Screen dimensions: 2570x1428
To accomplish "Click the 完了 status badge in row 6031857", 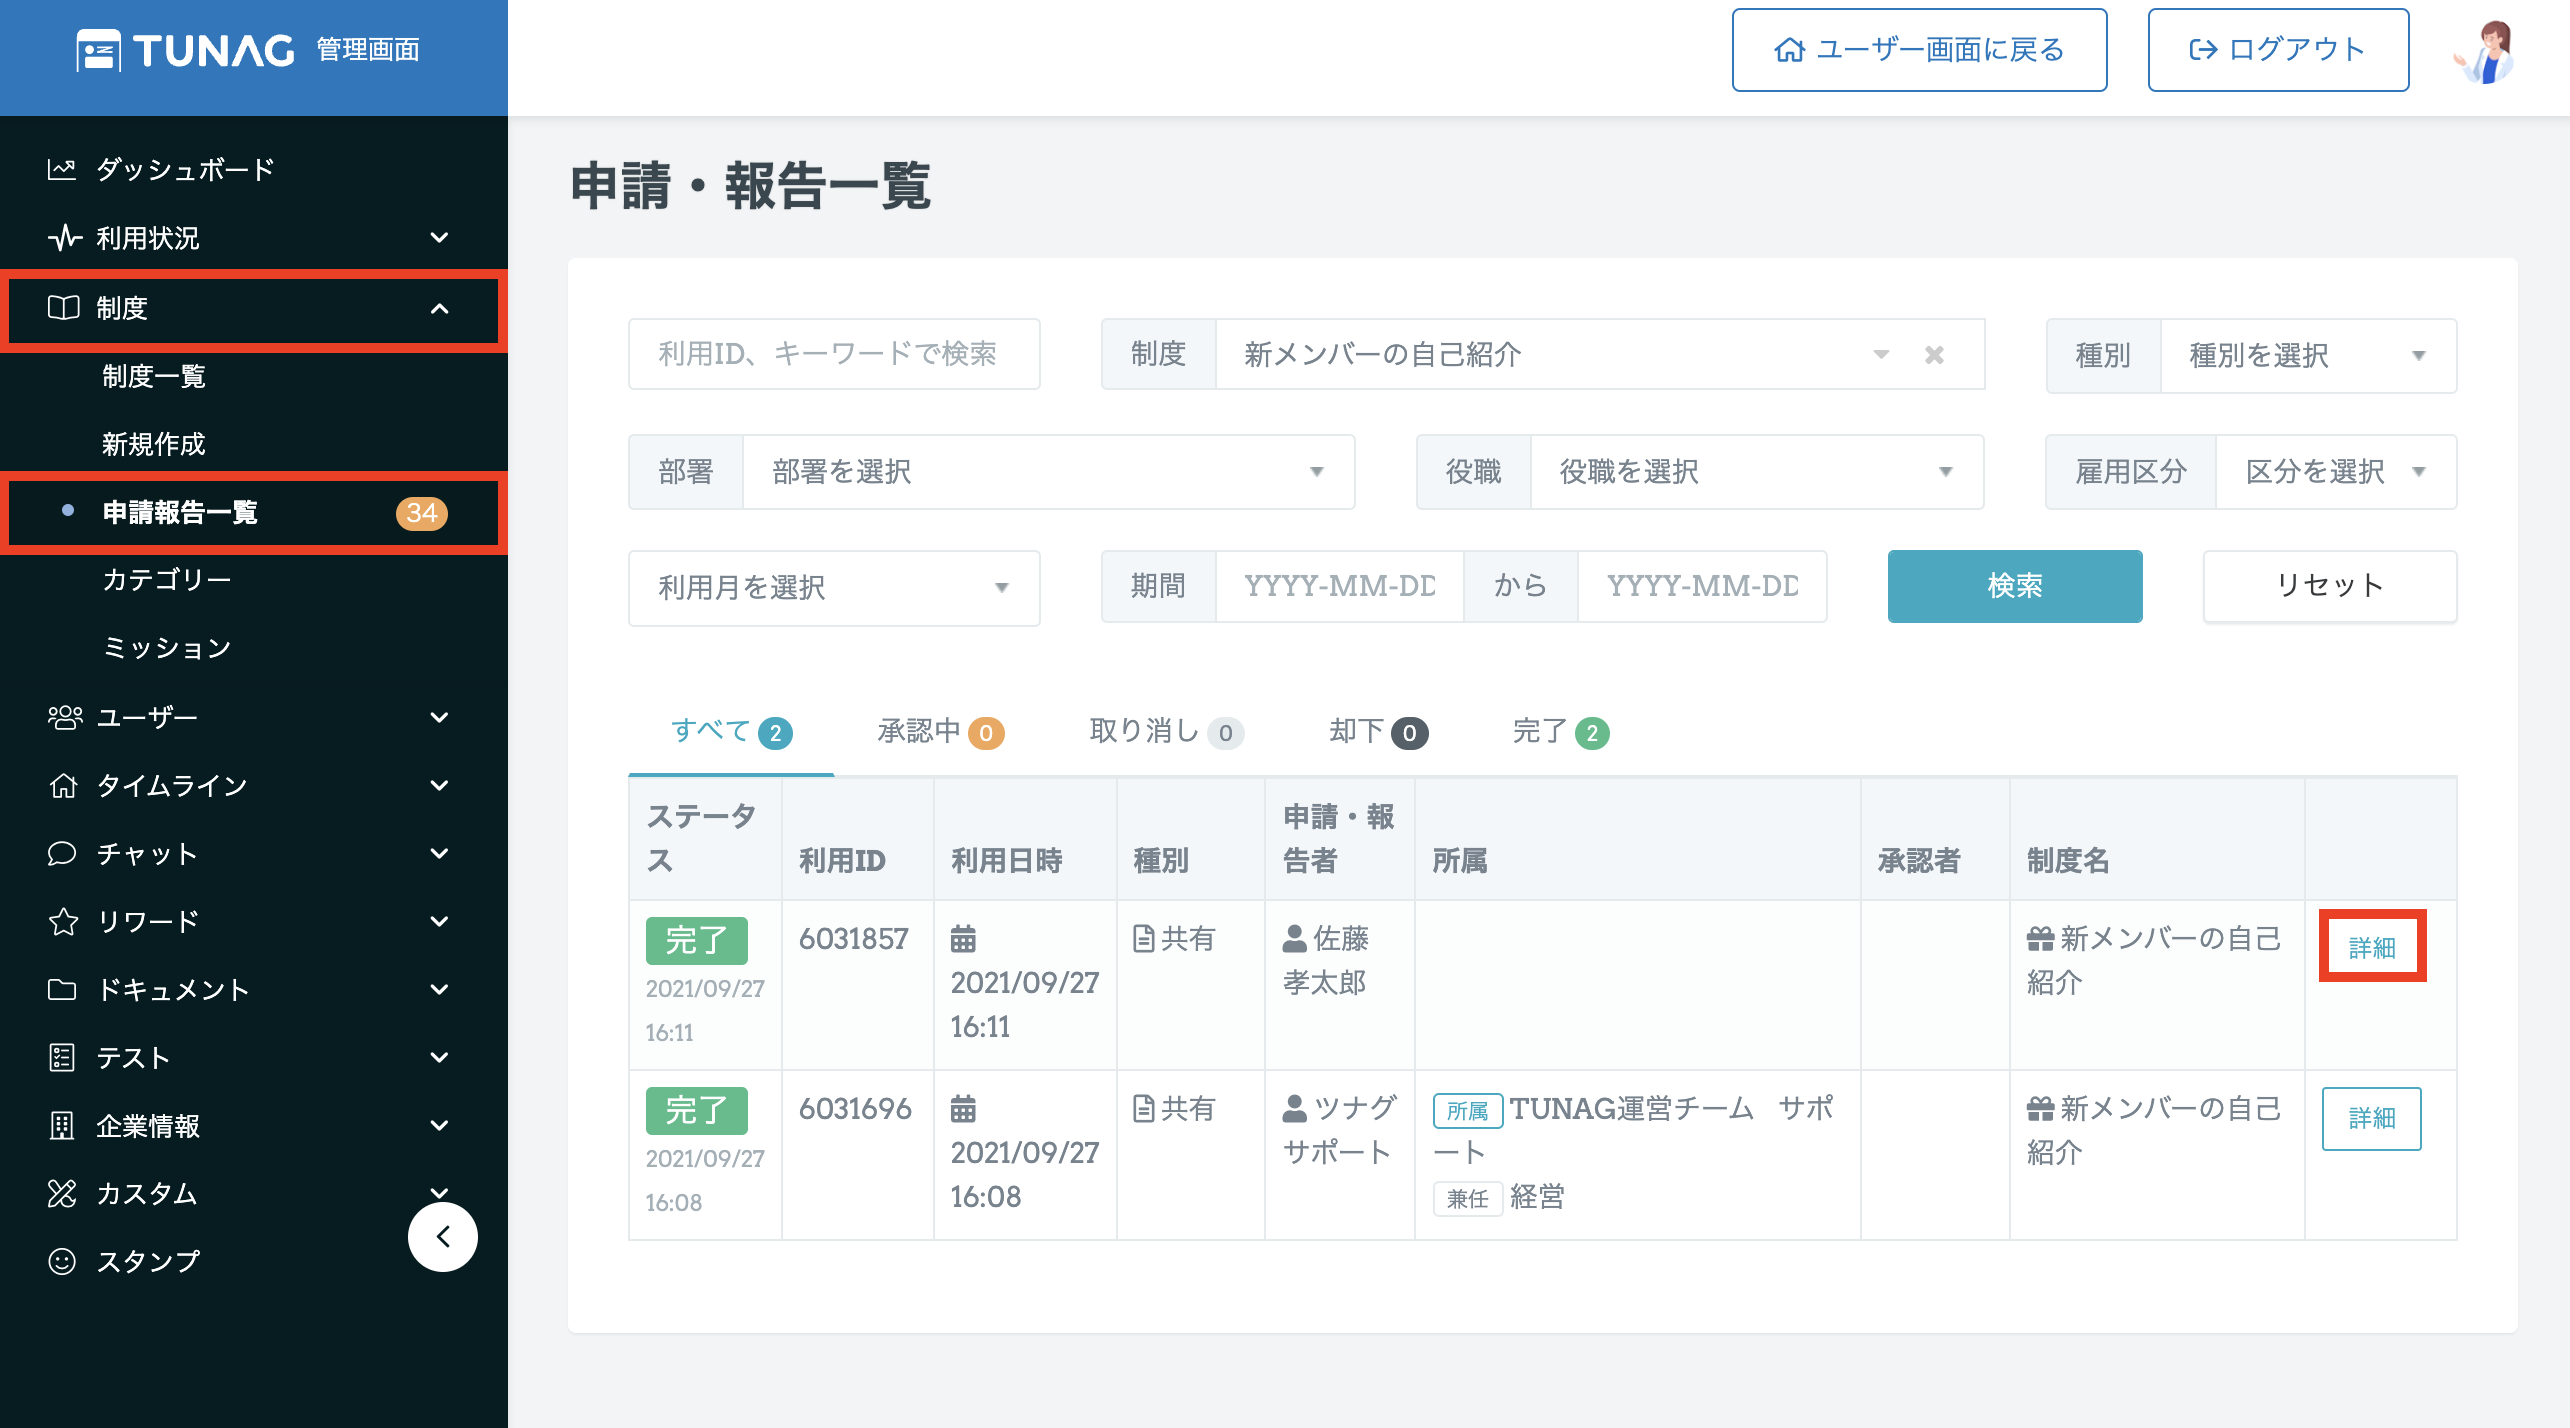I will [x=697, y=940].
